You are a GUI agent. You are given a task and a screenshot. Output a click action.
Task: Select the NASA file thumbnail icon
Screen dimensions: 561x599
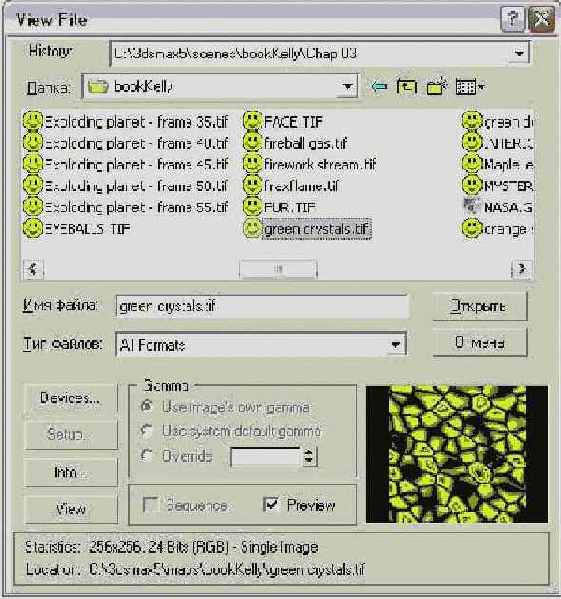tap(471, 207)
